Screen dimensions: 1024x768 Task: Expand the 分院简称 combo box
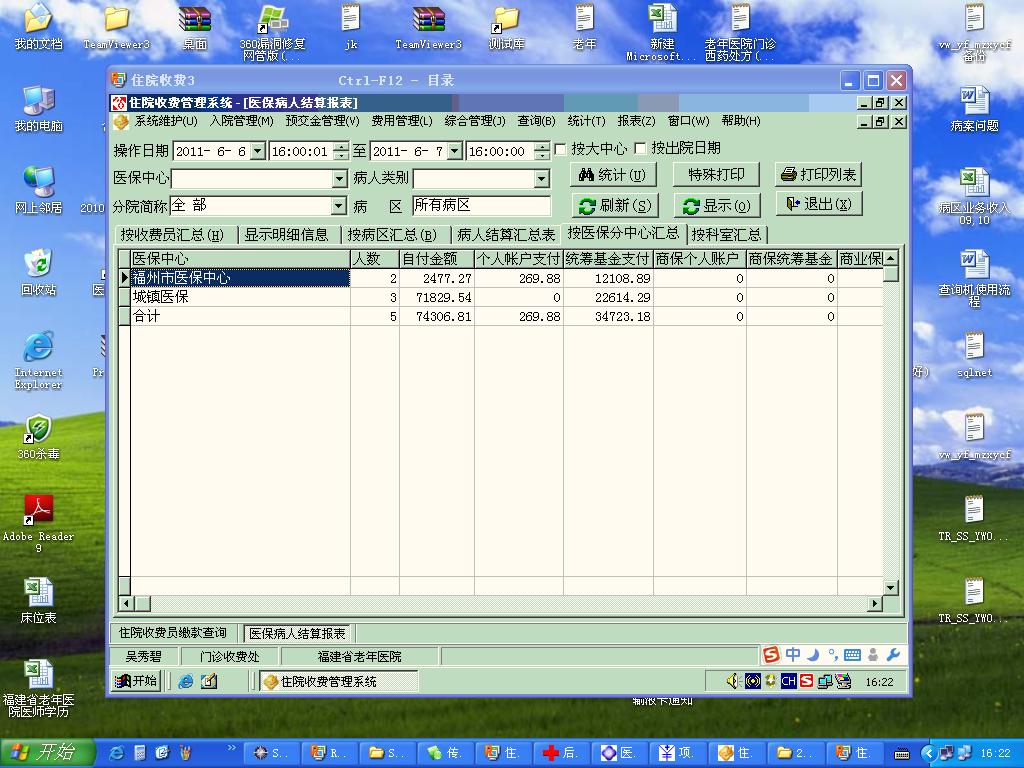coord(339,206)
